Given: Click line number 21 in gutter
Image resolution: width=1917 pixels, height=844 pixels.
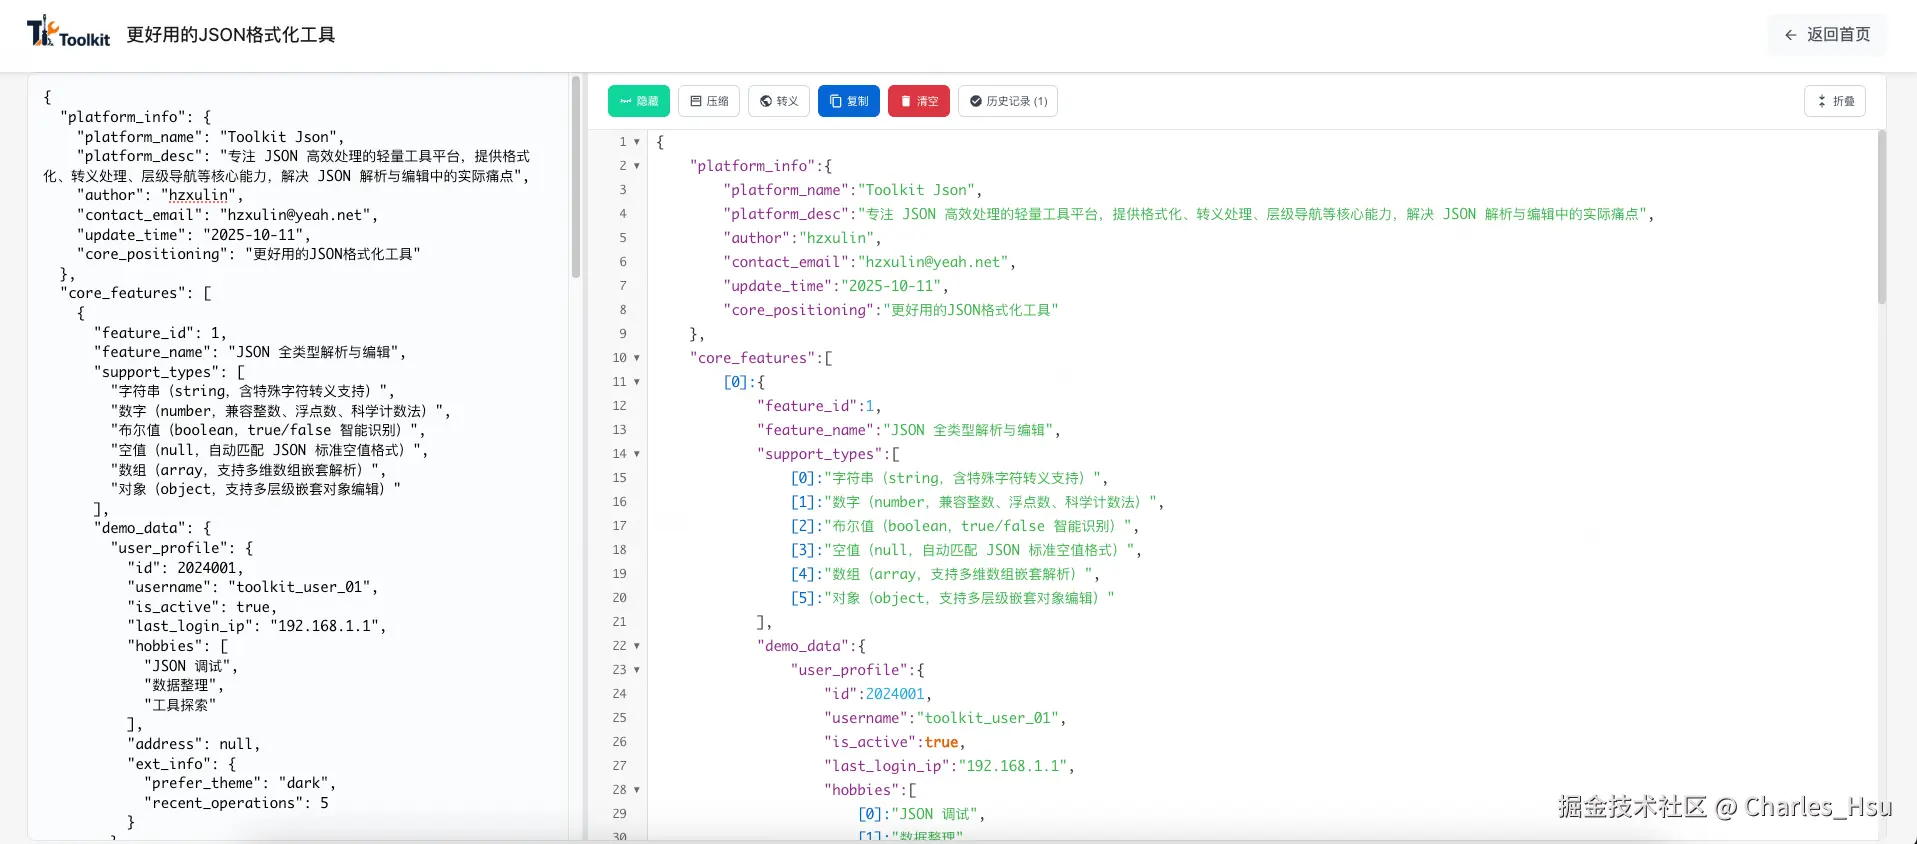Looking at the screenshot, I should (620, 622).
